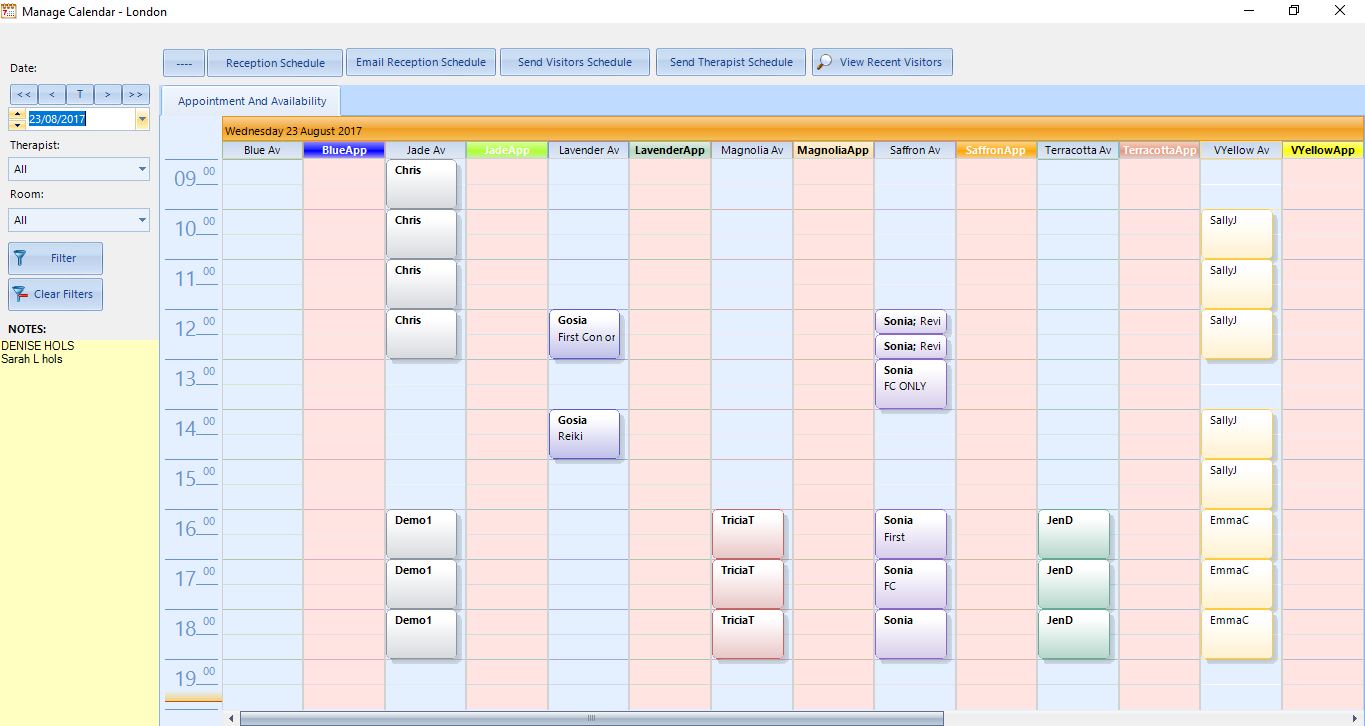Screen dimensions: 1365x726
Task: Click the scrollbar left arrow
Action: coord(231,718)
